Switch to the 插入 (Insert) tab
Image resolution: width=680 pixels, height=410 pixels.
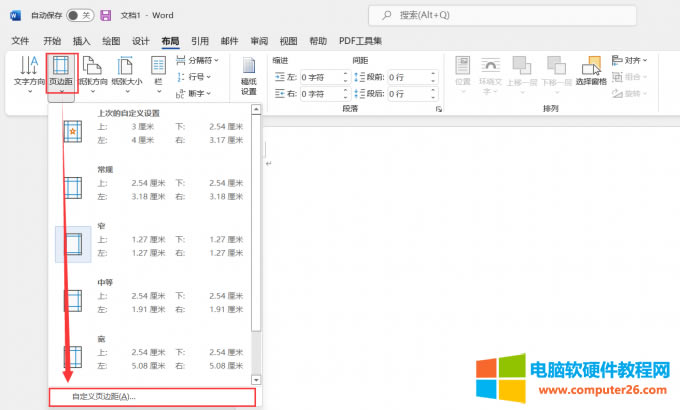click(x=81, y=41)
